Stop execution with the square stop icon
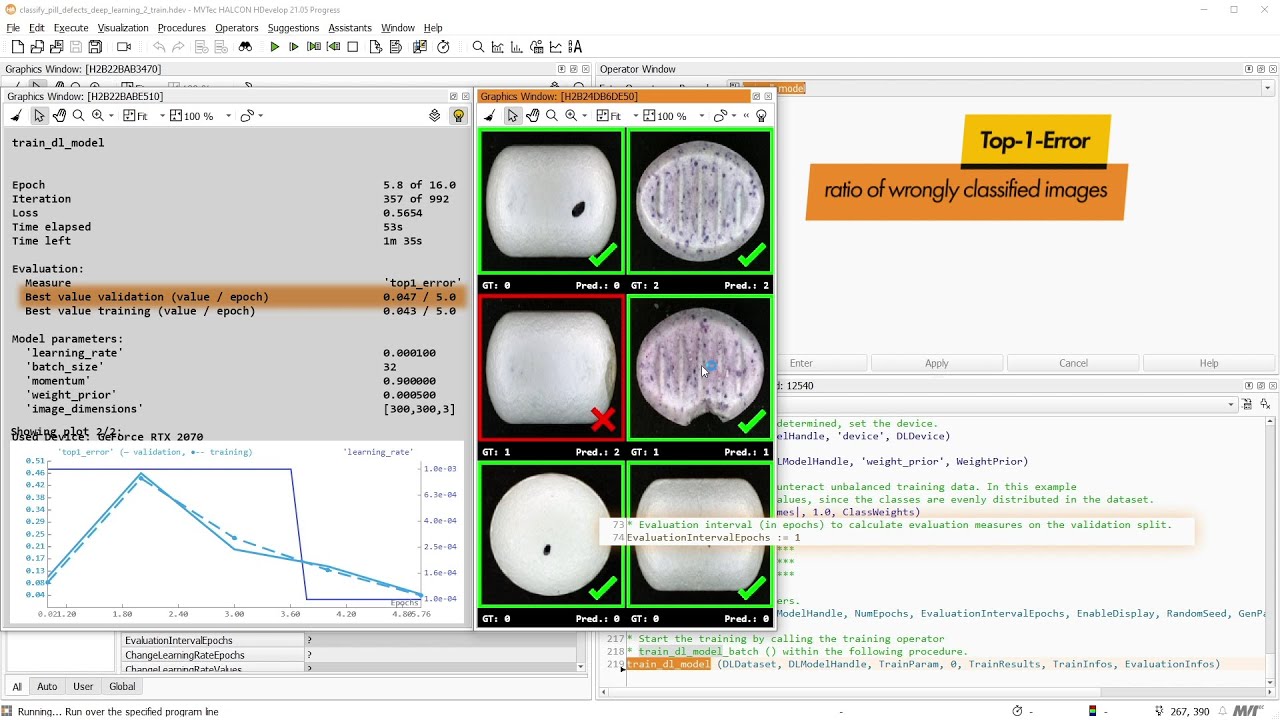The image size is (1280, 720). click(353, 47)
